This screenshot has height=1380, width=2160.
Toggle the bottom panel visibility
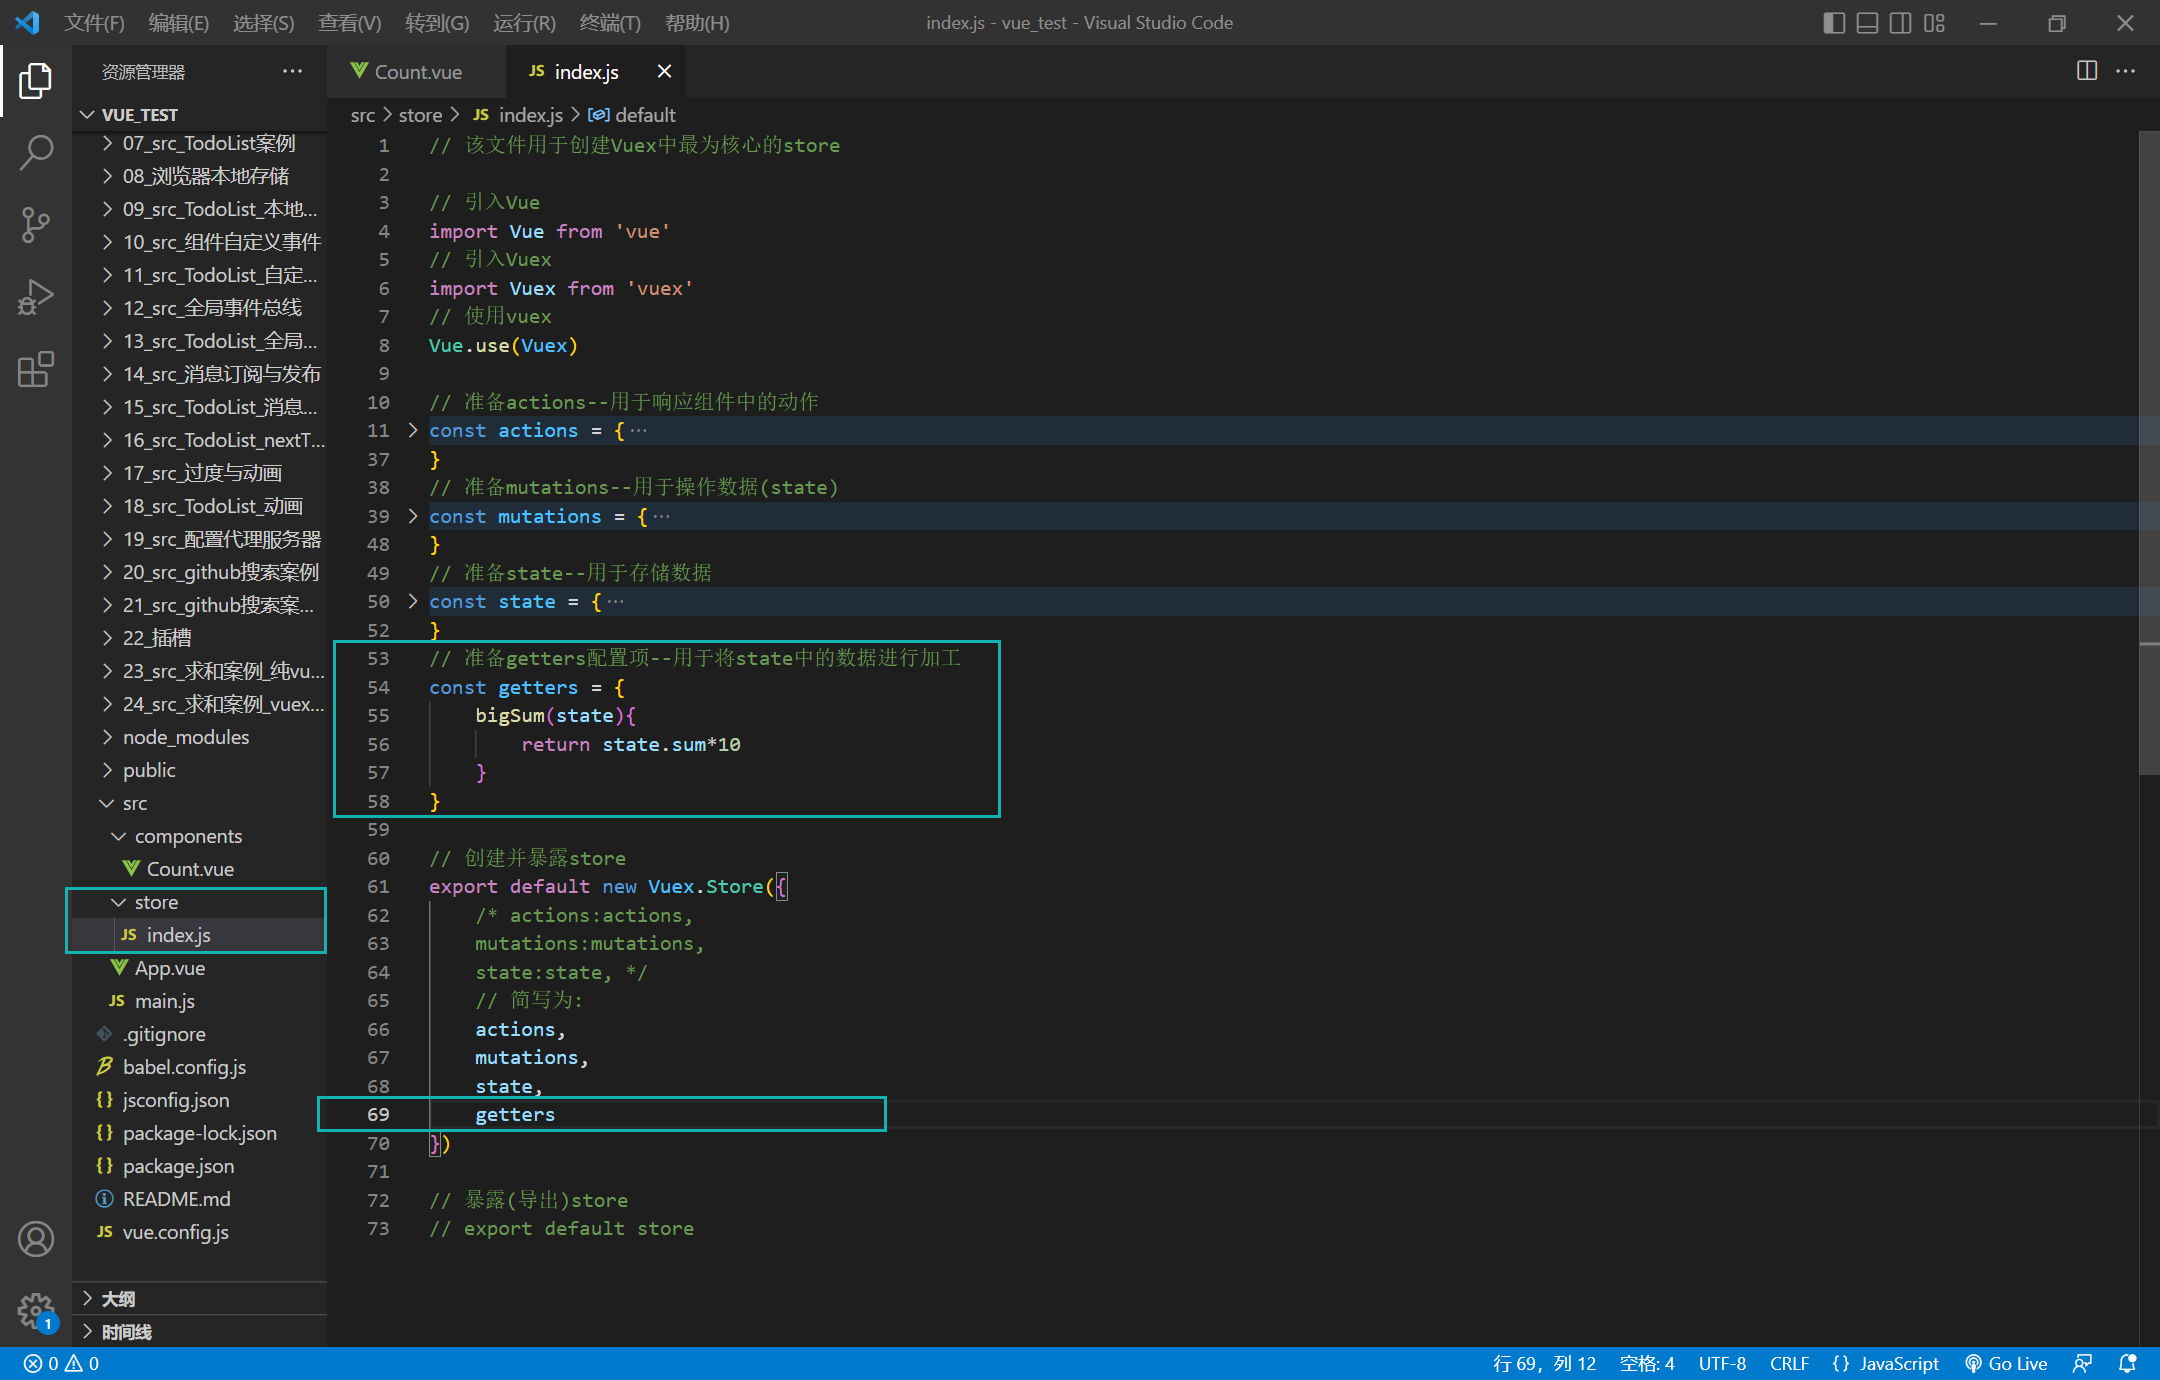tap(1867, 22)
